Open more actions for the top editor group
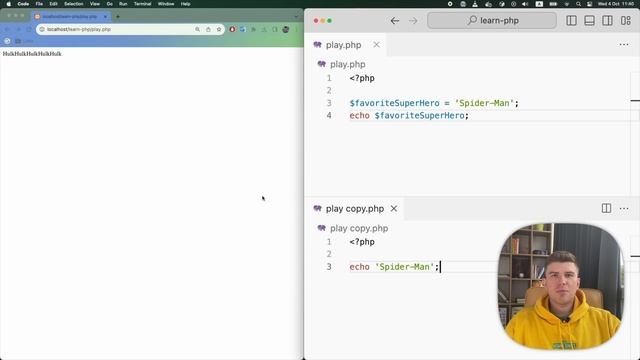640x360 pixels. pyautogui.click(x=624, y=45)
